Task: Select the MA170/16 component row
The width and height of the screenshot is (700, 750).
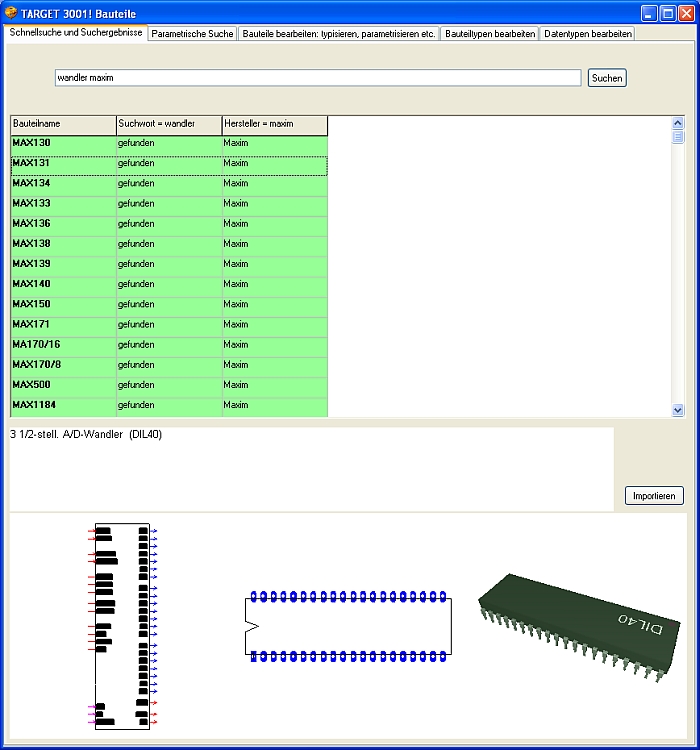Action: coord(63,345)
